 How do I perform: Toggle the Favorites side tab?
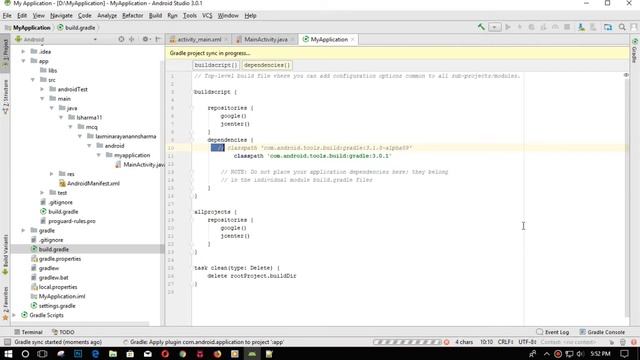[5, 303]
